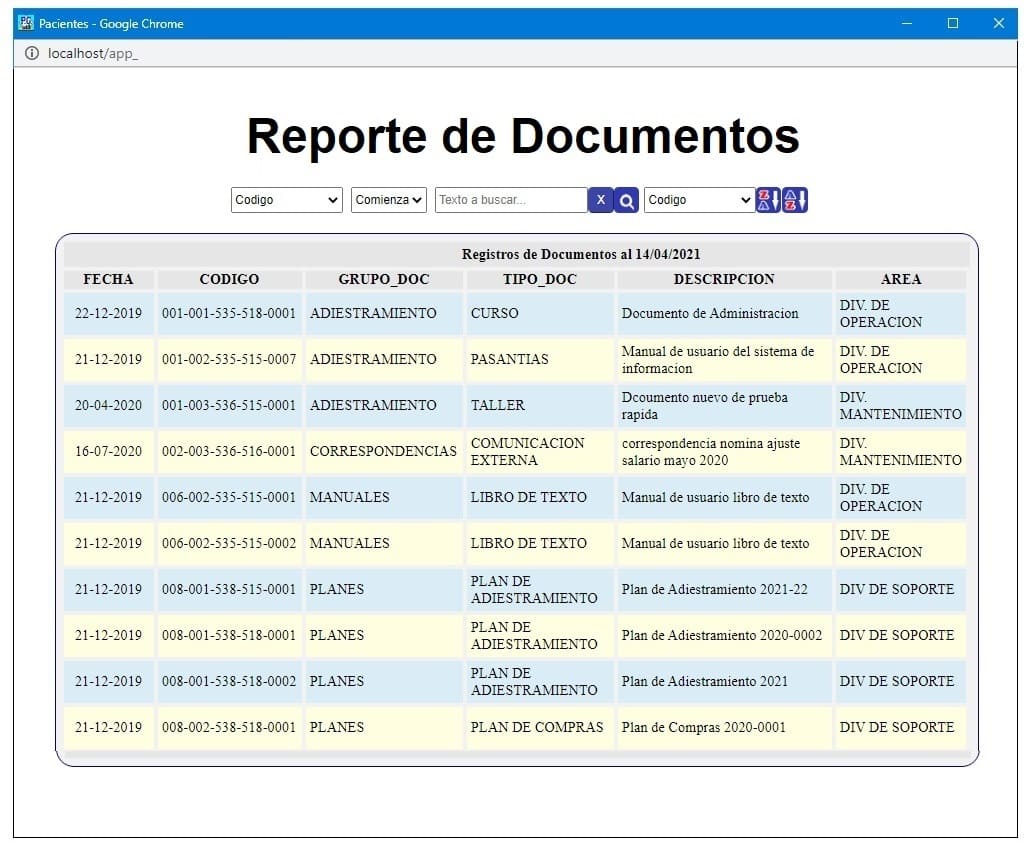
Task: Open the sort-by Codigo dropdown
Action: point(699,200)
